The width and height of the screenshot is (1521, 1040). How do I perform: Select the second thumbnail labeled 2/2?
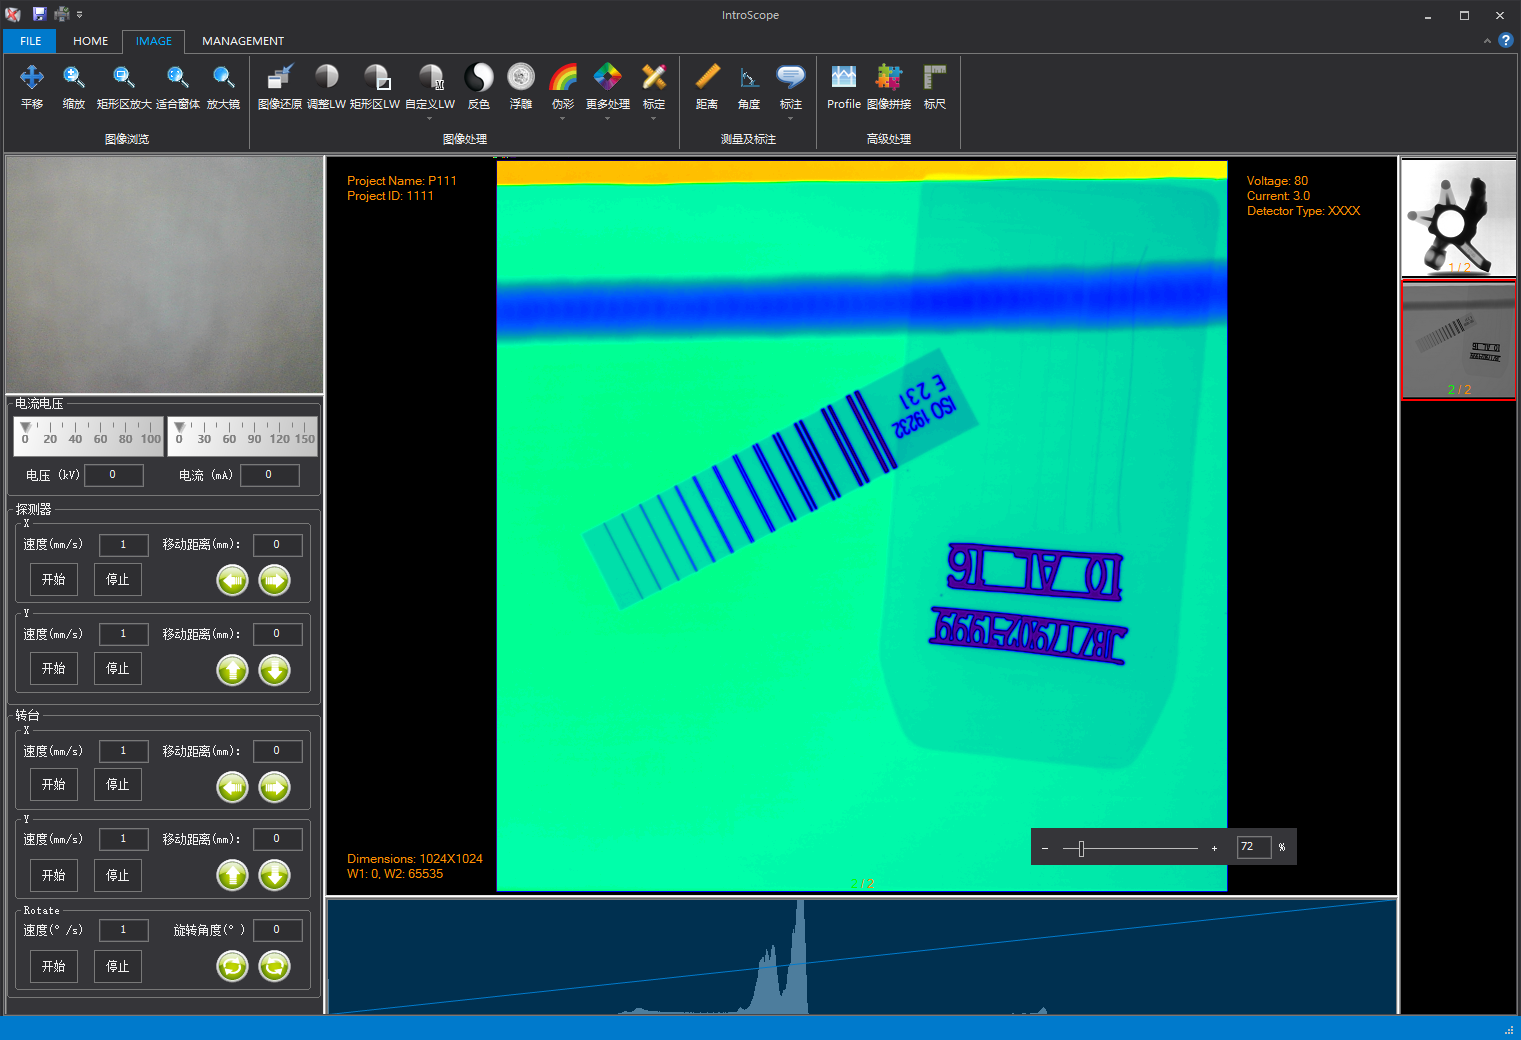(x=1459, y=341)
